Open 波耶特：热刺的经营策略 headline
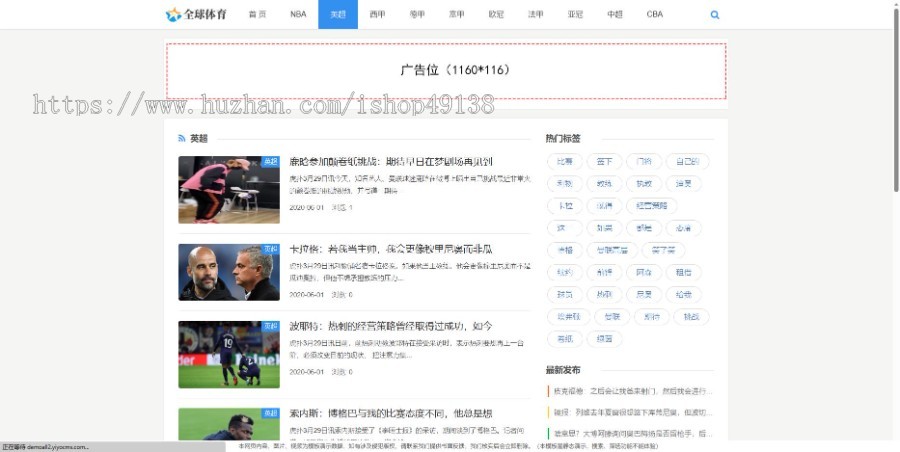Image resolution: width=900 pixels, height=452 pixels. (391, 326)
